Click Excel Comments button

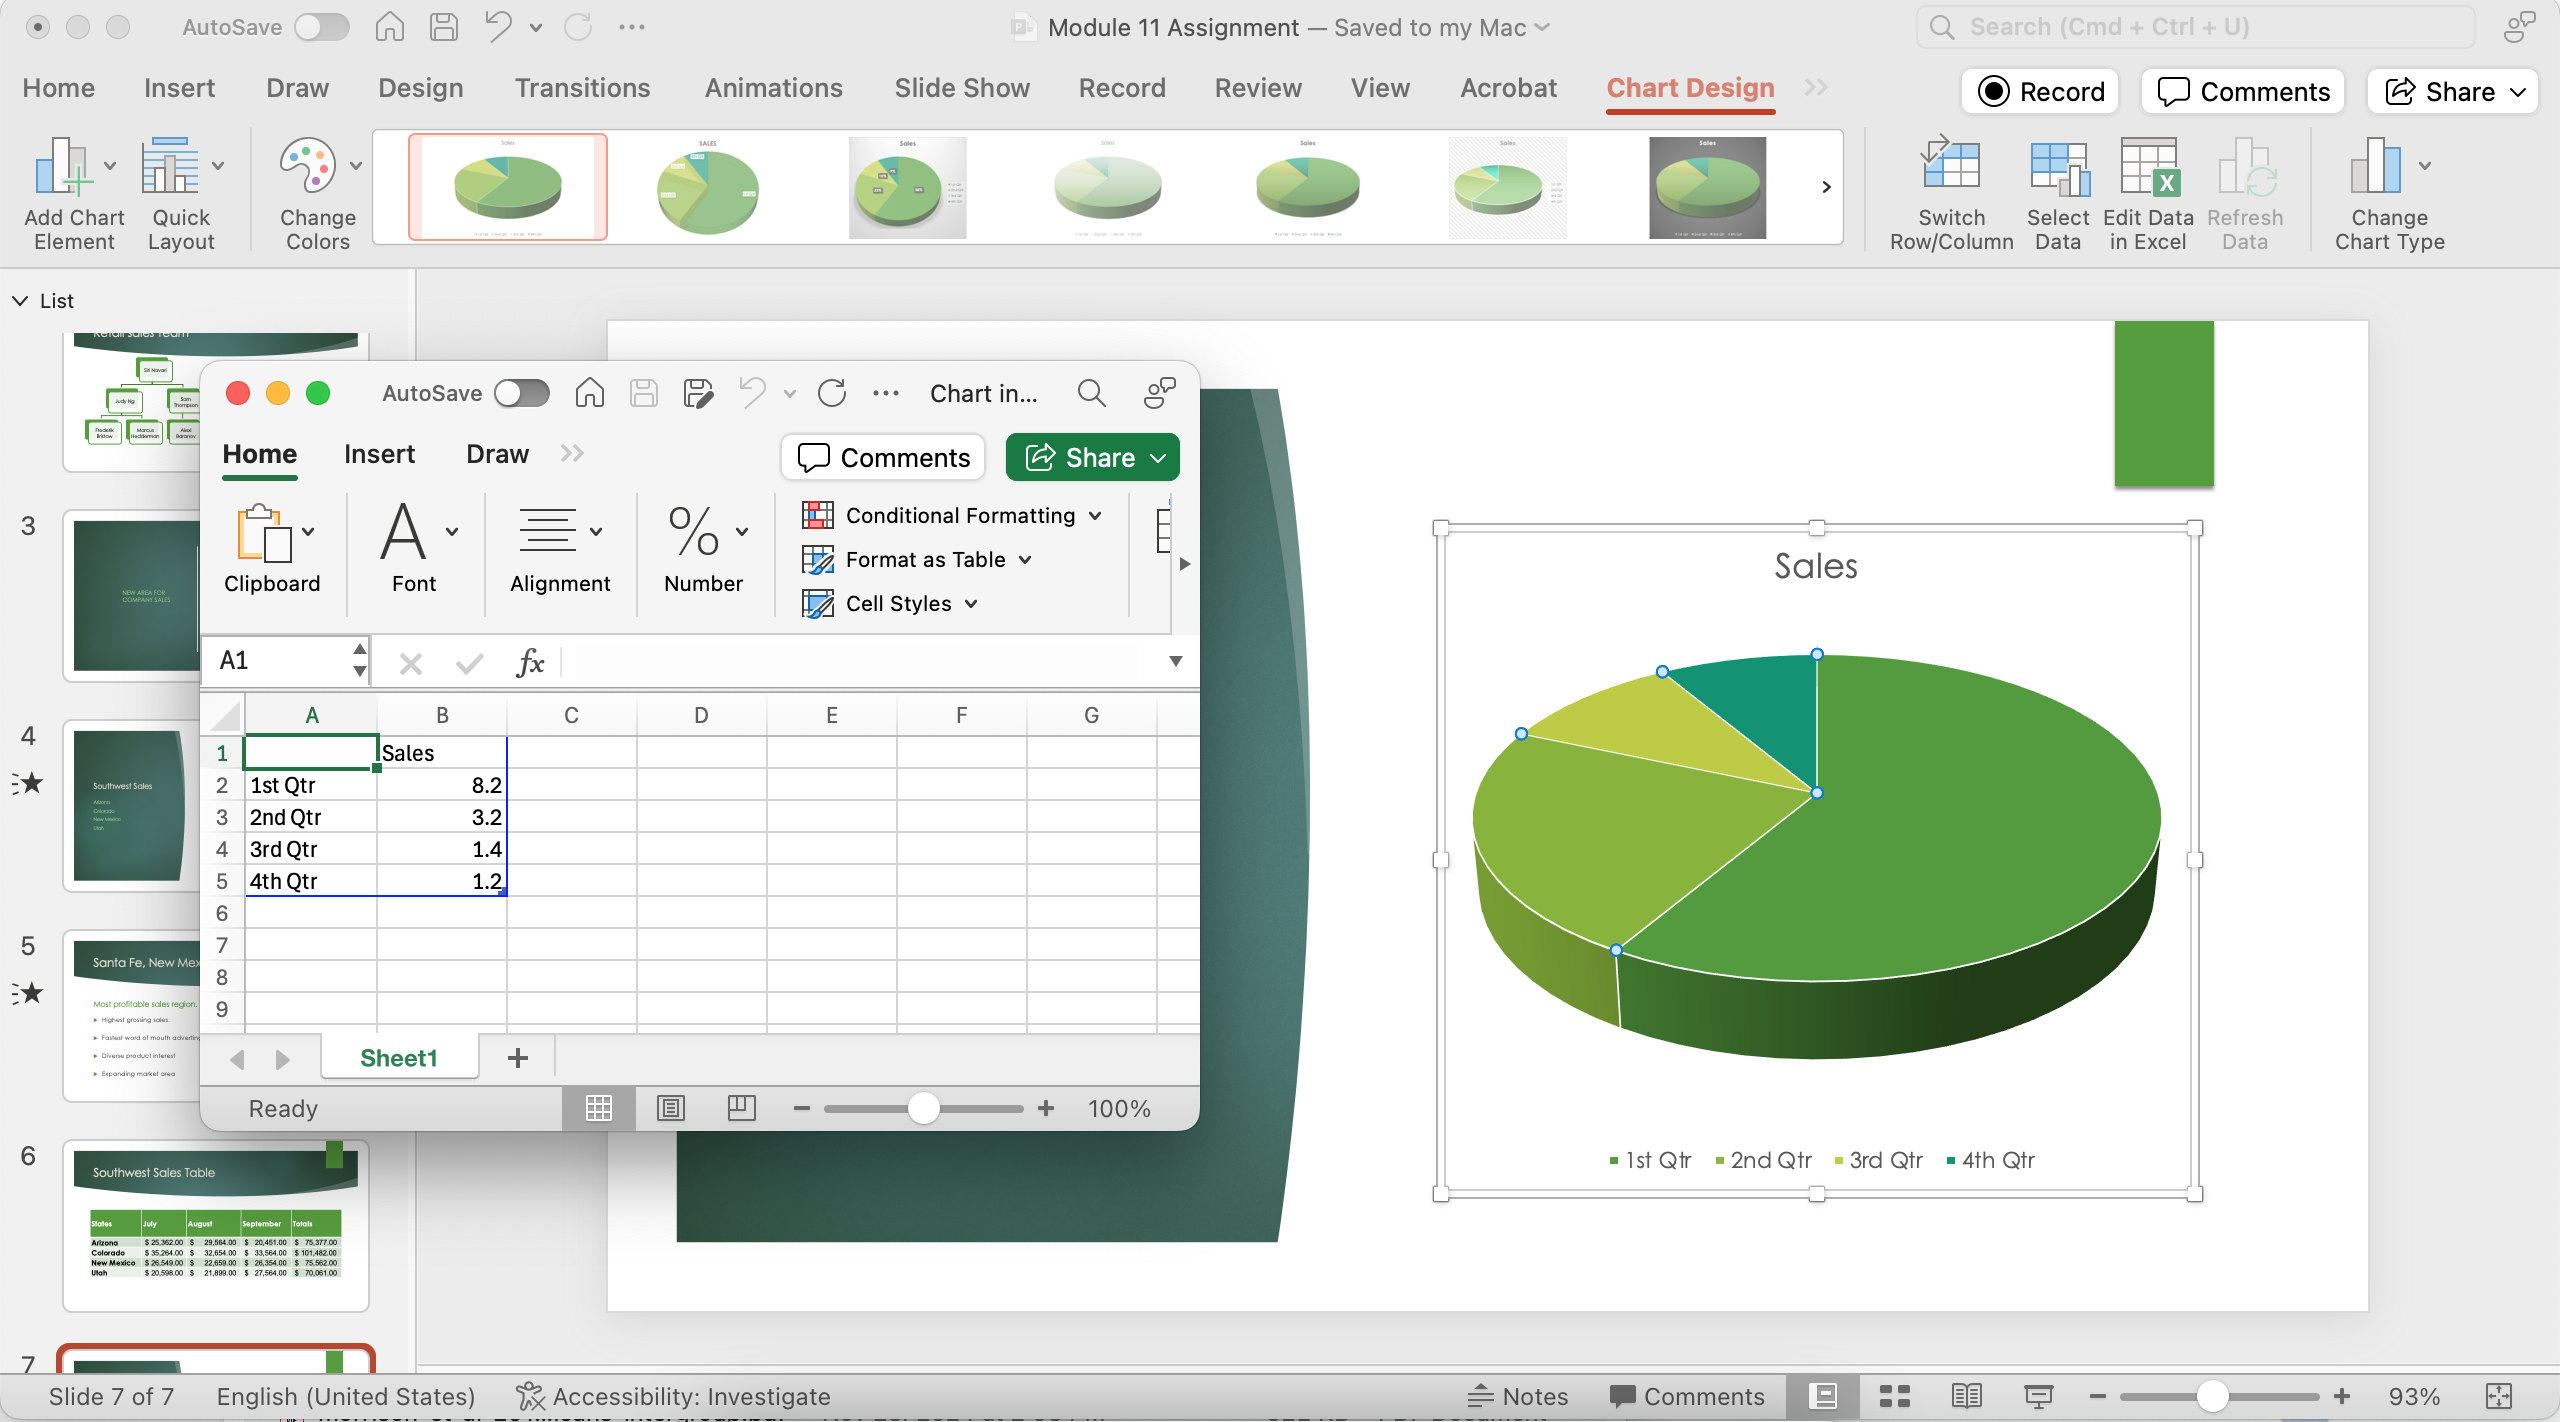[x=883, y=457]
